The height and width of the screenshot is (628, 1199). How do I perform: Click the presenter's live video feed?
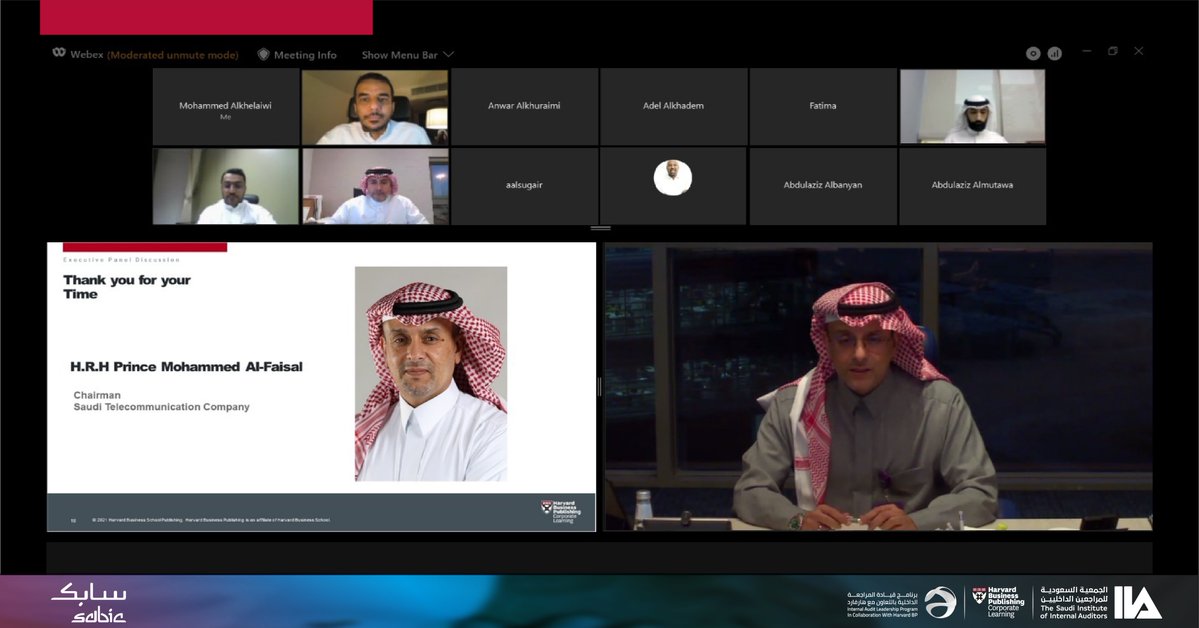[x=878, y=385]
